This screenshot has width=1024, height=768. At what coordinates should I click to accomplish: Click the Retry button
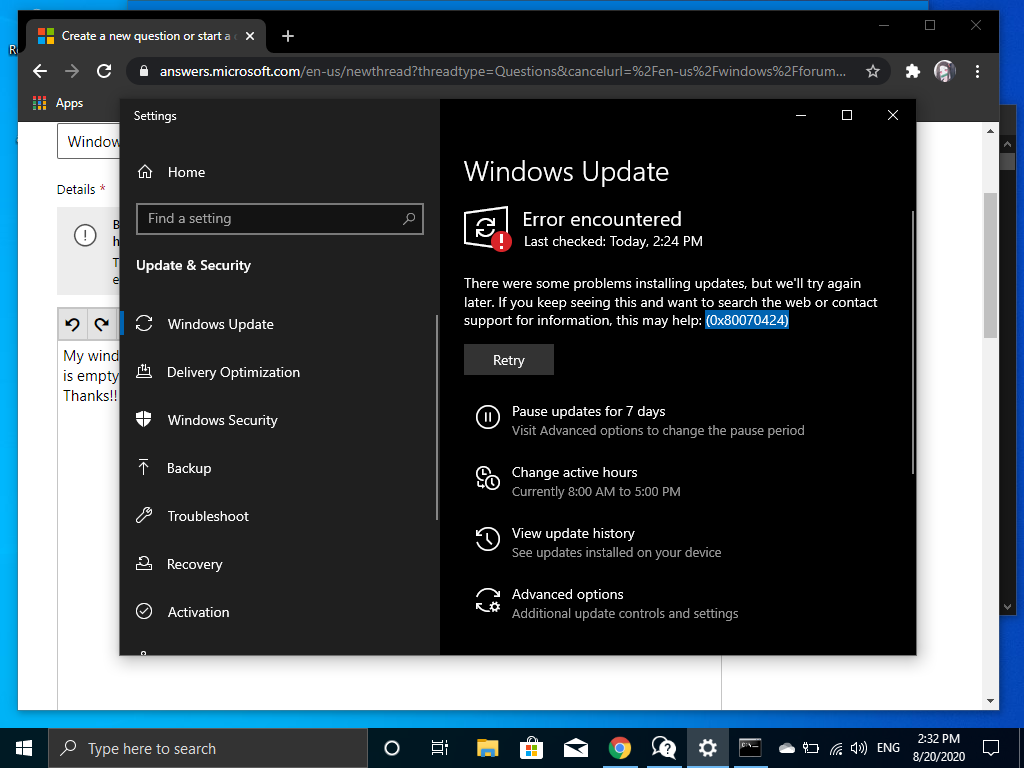click(509, 360)
